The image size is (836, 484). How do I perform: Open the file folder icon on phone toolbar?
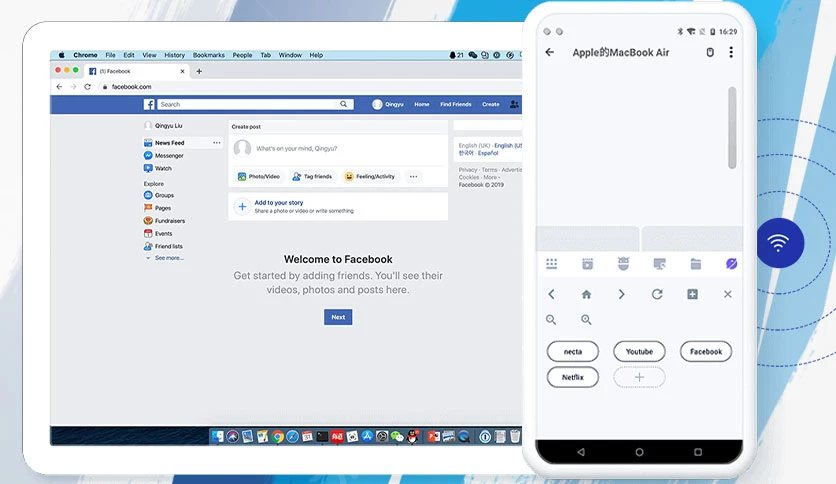pyautogui.click(x=696, y=264)
